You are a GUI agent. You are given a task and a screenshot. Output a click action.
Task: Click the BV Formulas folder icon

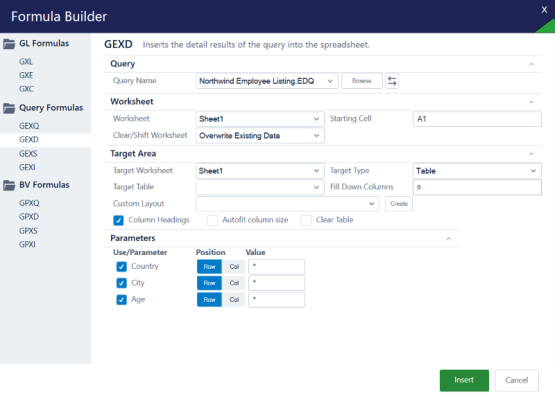[x=9, y=185]
